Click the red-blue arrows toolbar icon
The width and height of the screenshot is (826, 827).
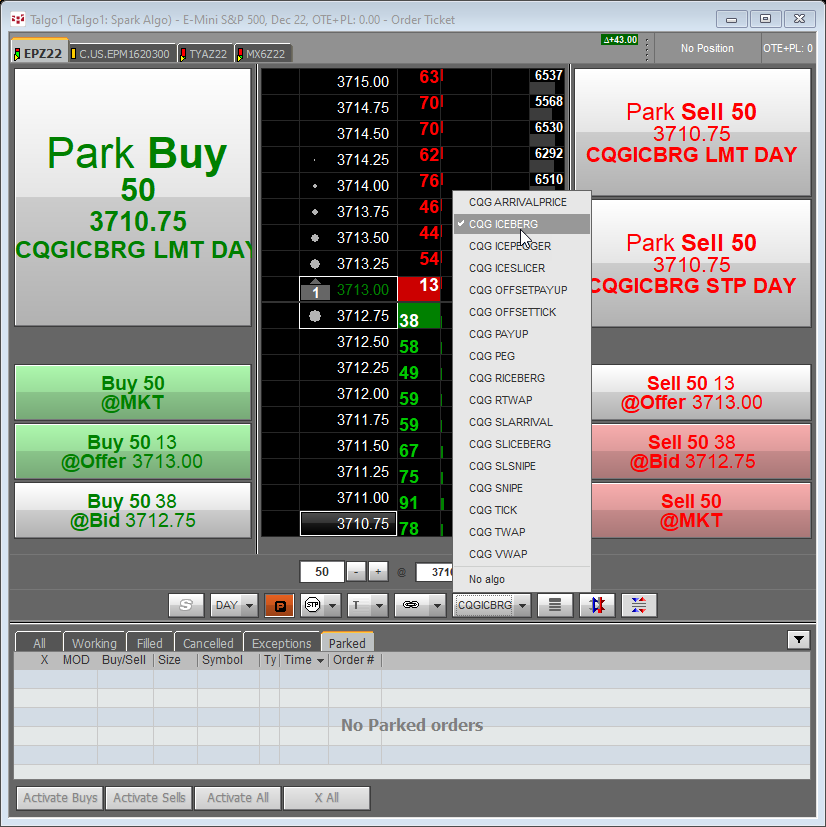click(597, 605)
